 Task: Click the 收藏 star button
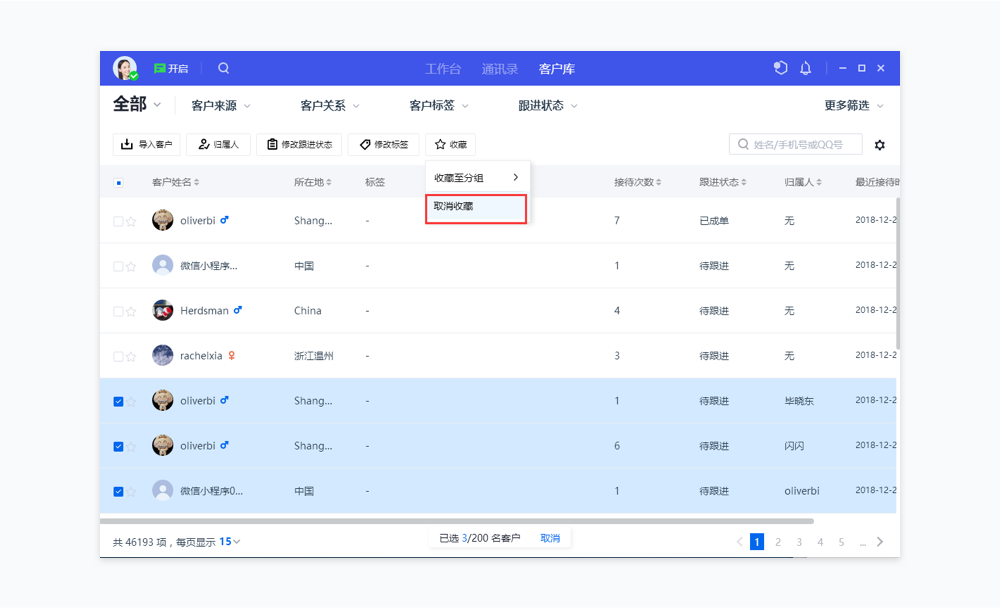450,144
